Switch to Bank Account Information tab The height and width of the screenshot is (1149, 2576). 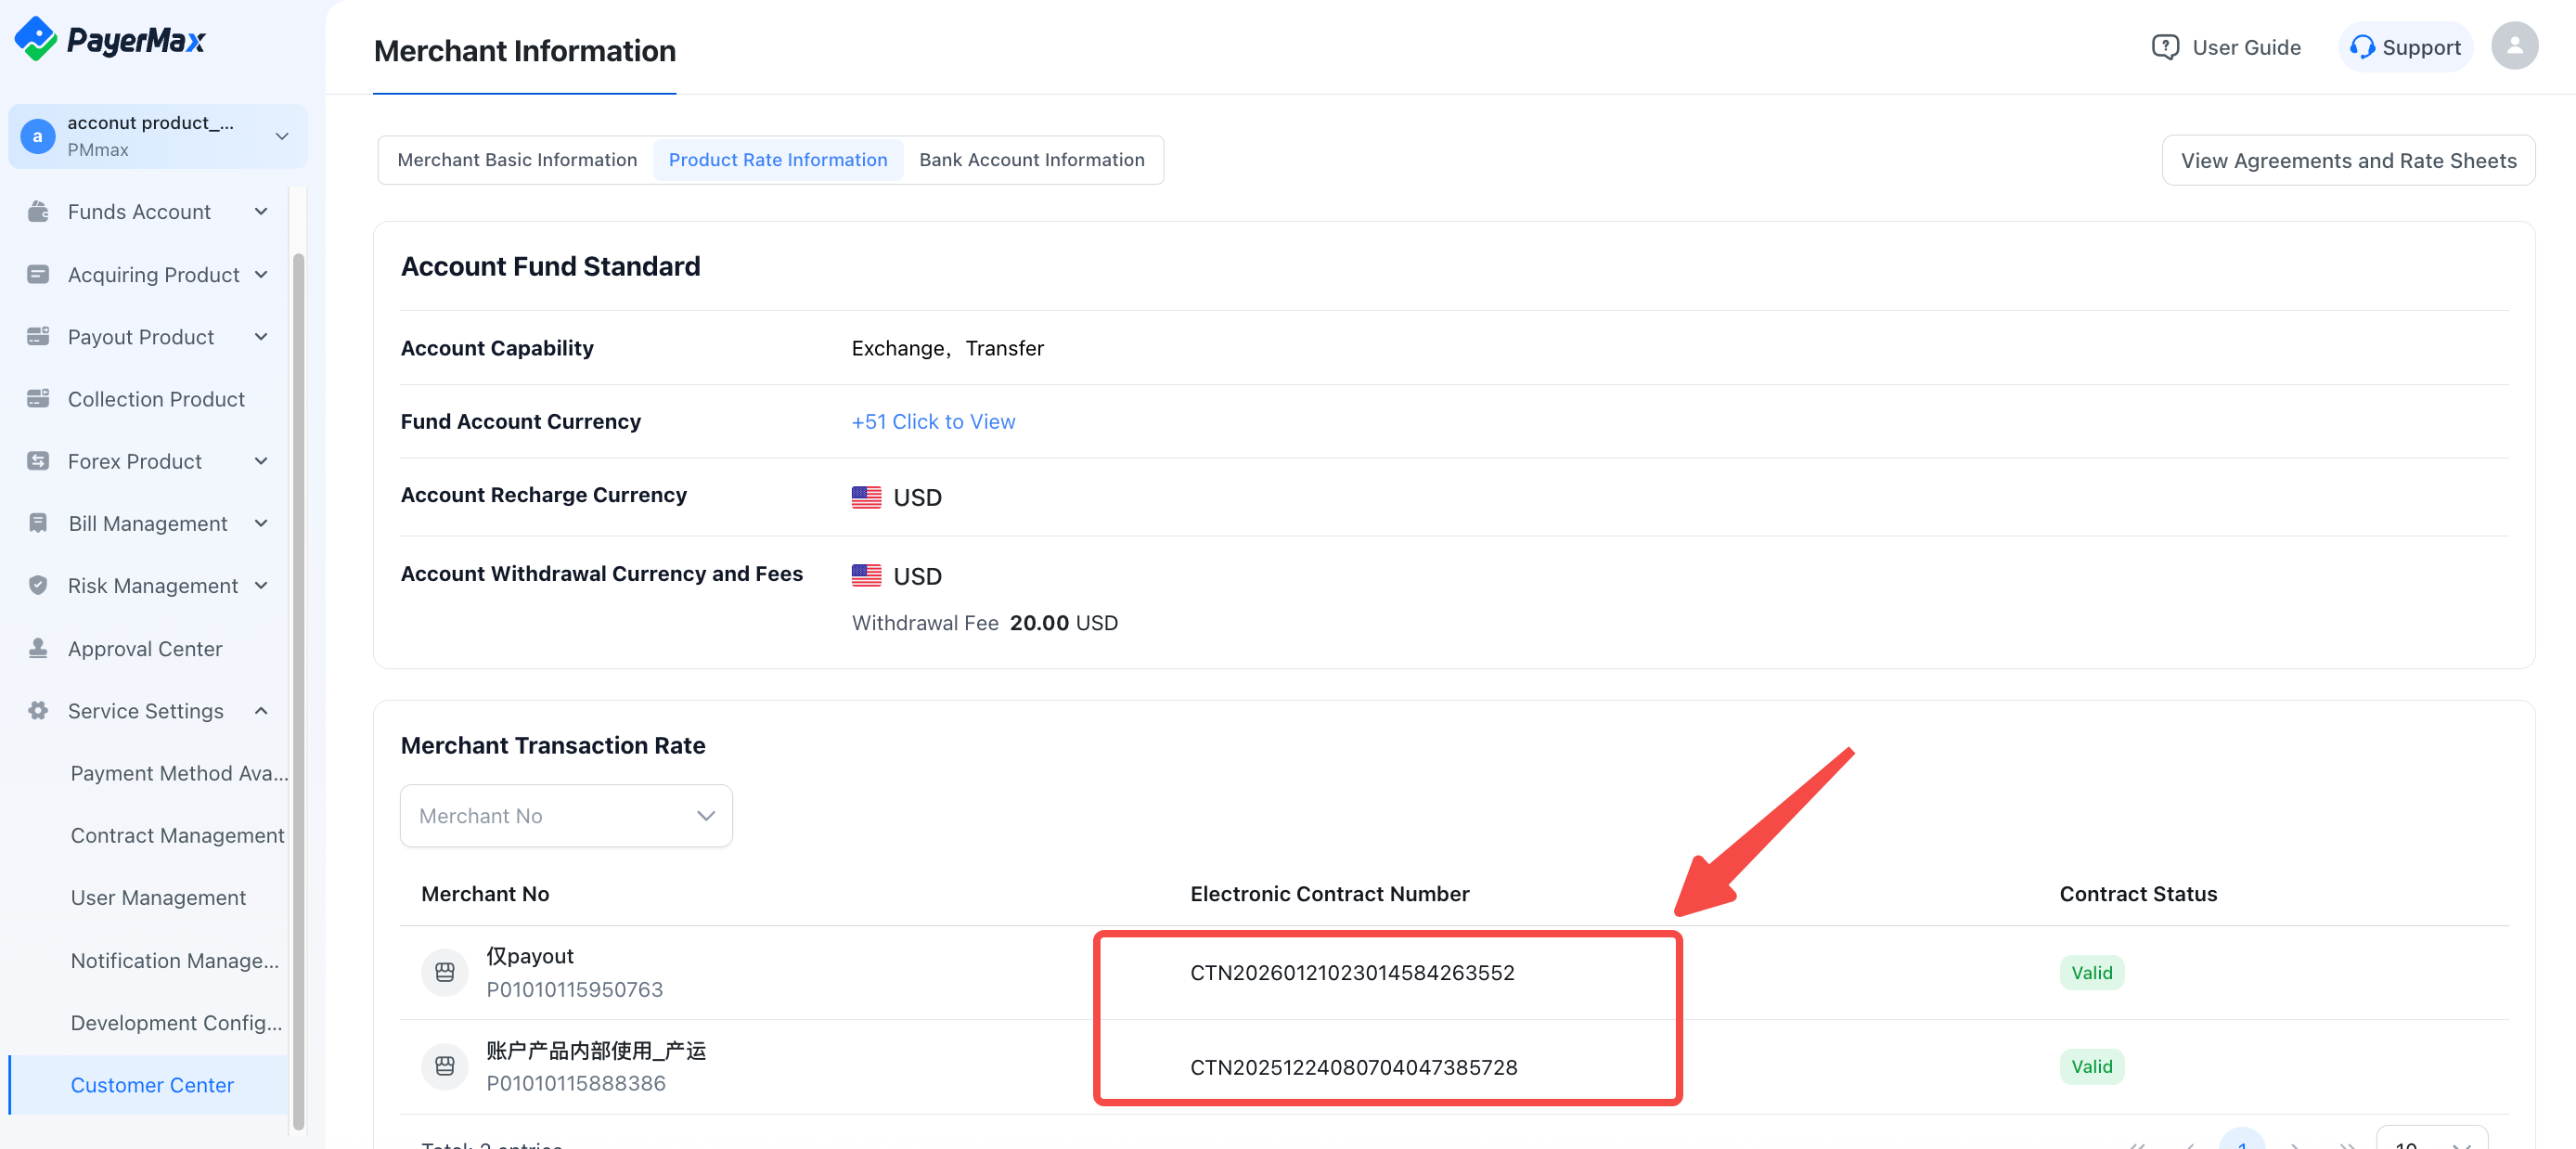click(x=1032, y=160)
